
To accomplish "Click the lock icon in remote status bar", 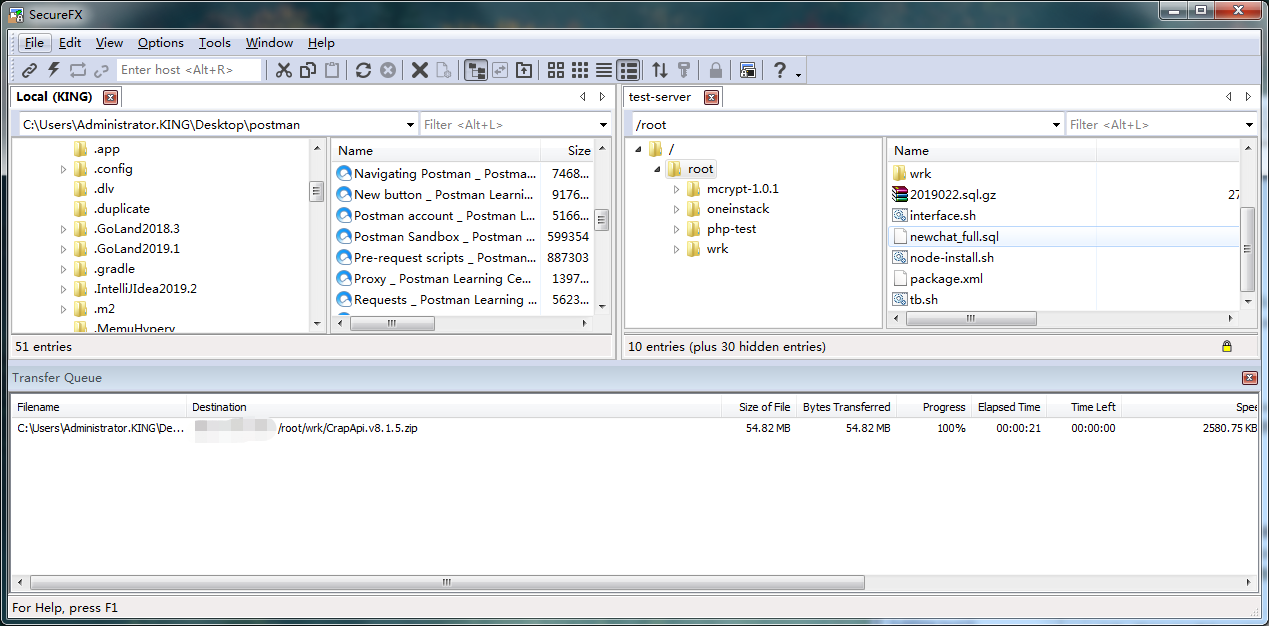I will point(1227,346).
